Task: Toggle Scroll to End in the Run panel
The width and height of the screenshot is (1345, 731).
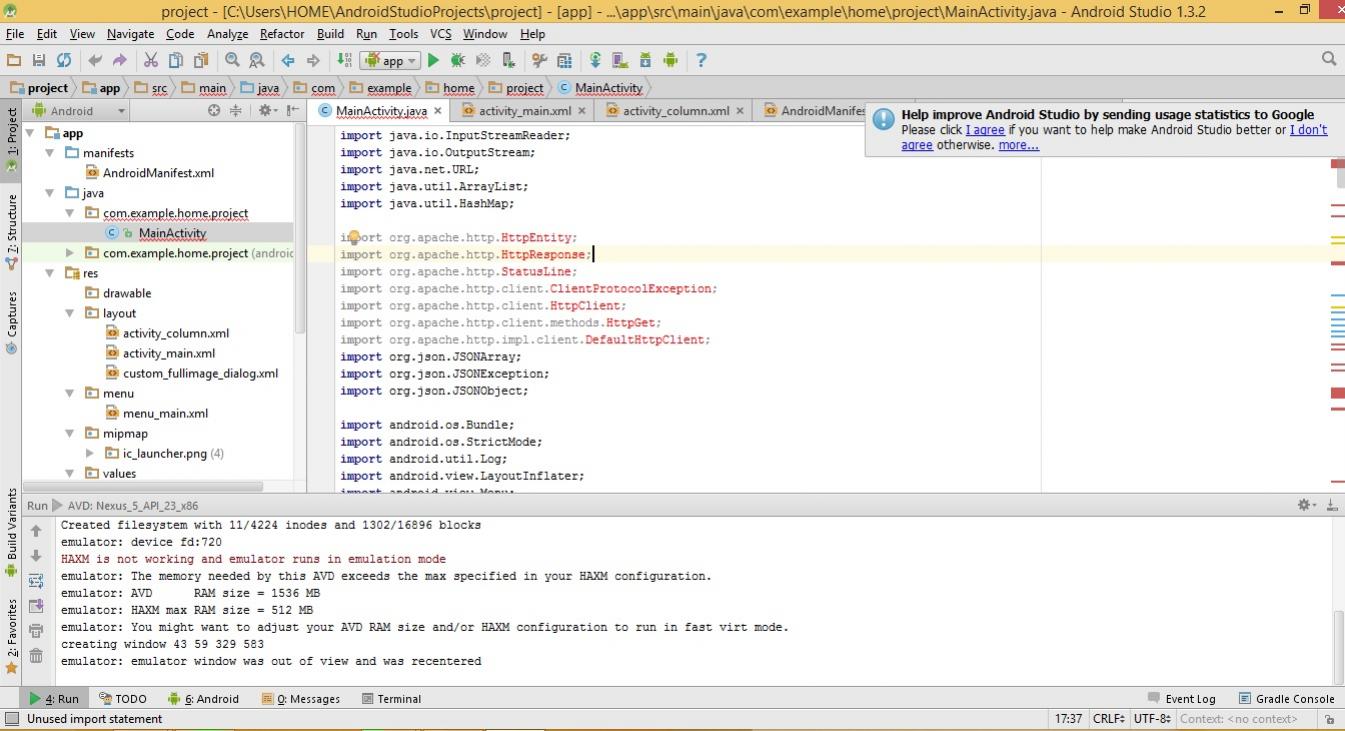Action: (x=36, y=606)
